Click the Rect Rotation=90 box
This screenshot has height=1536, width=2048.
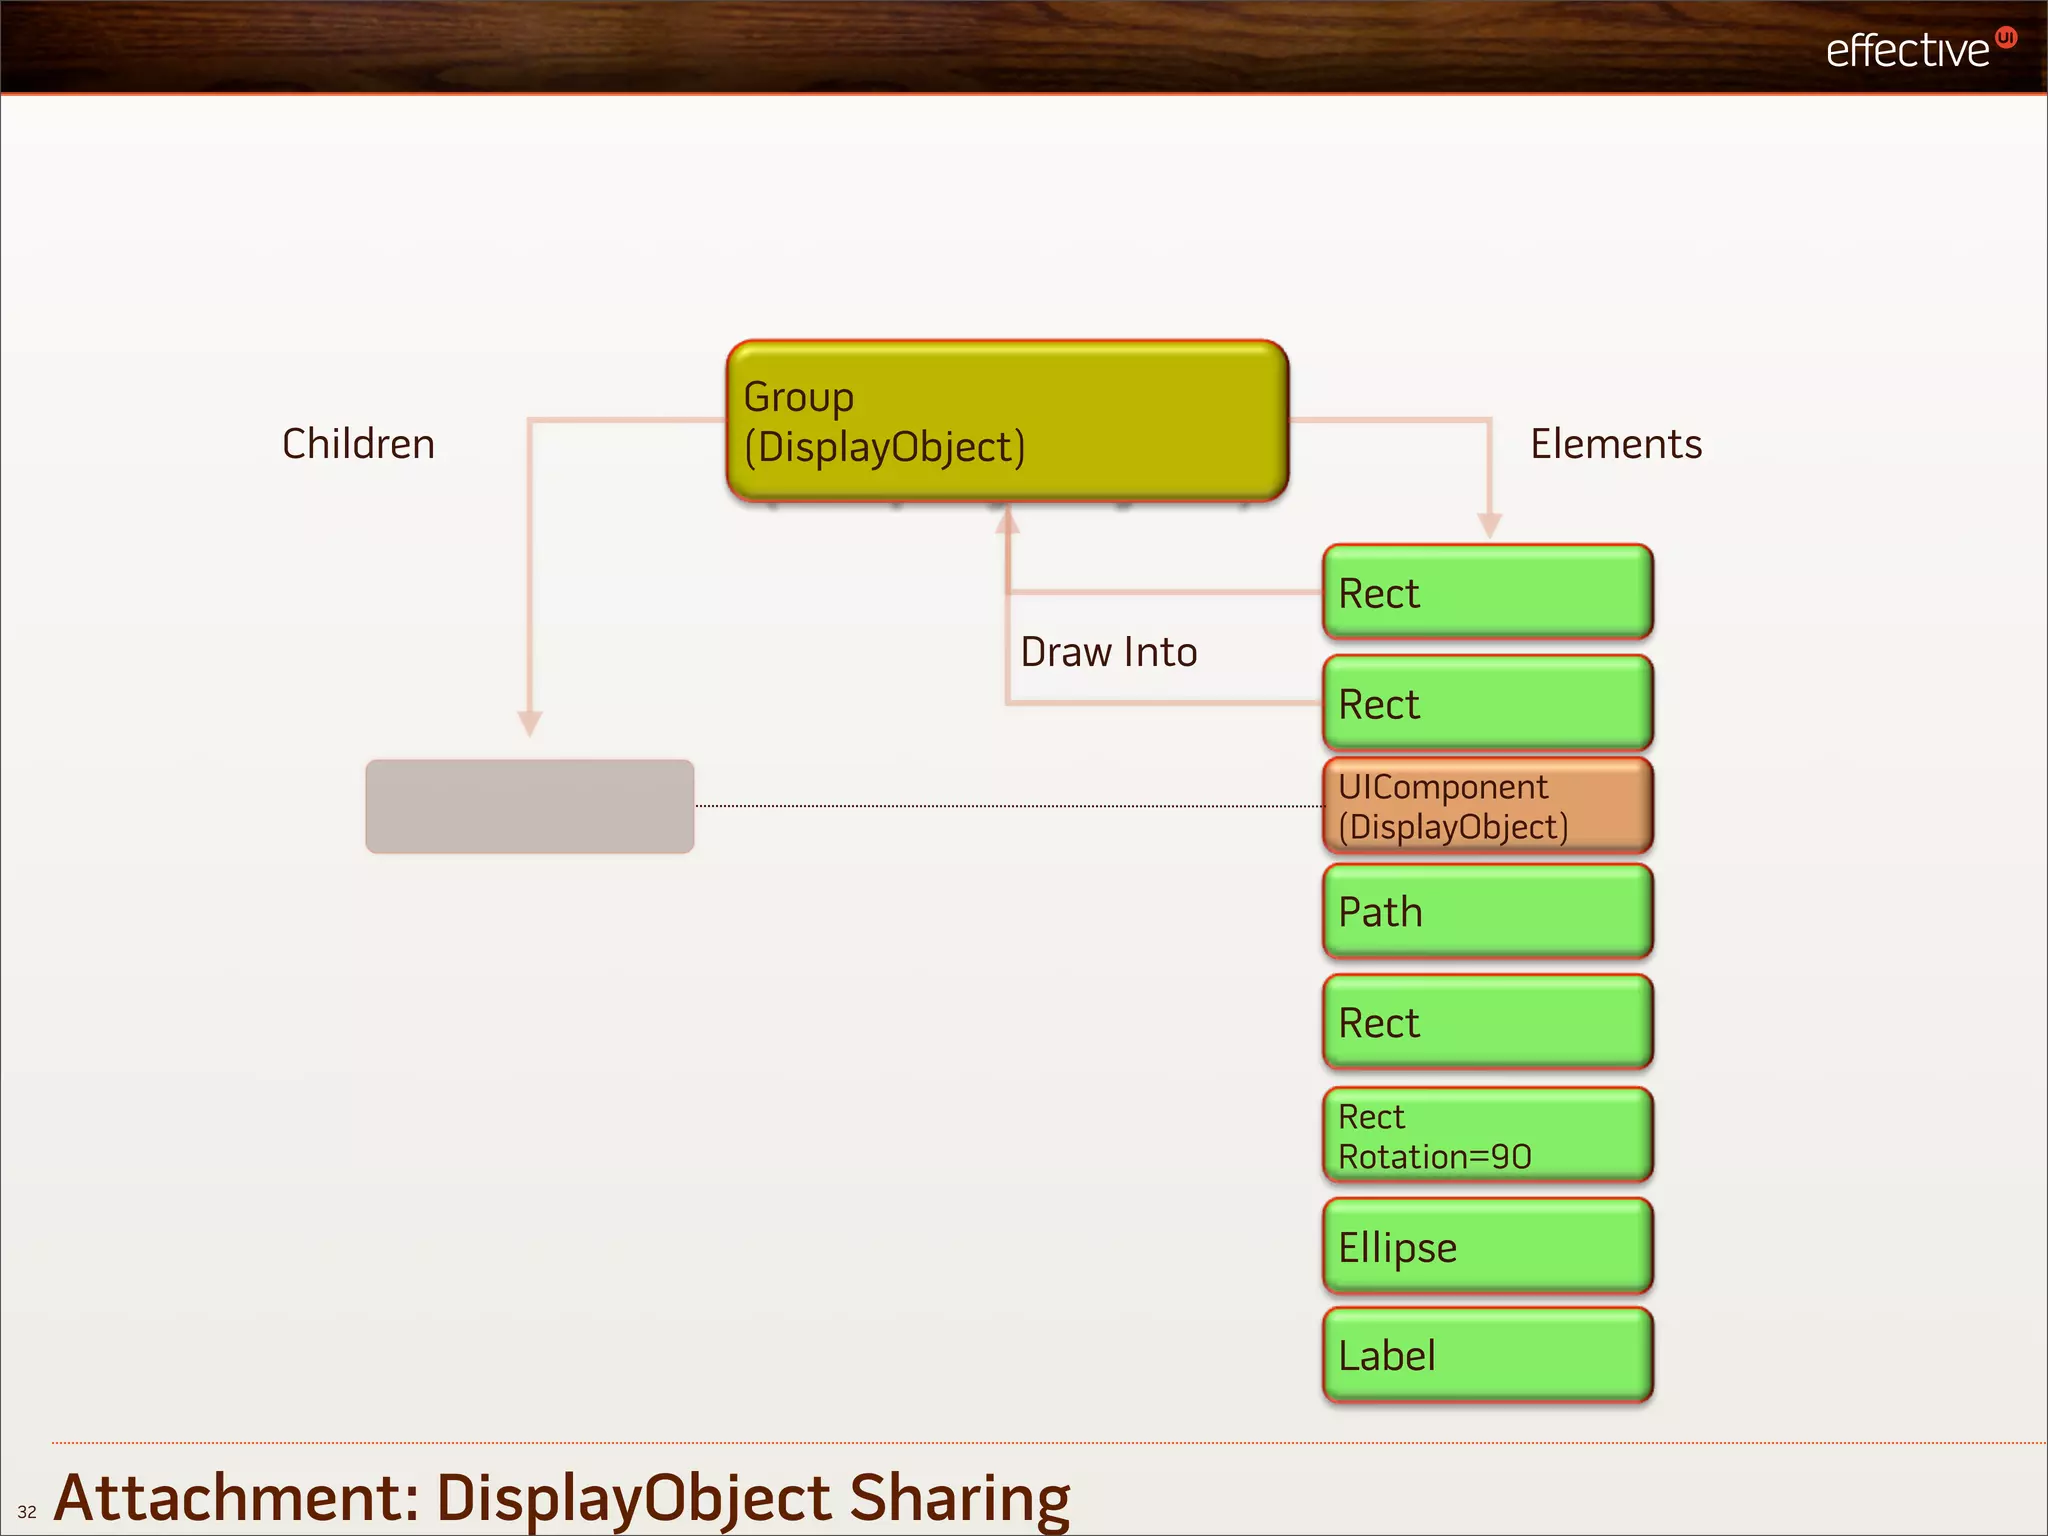1487,1135
